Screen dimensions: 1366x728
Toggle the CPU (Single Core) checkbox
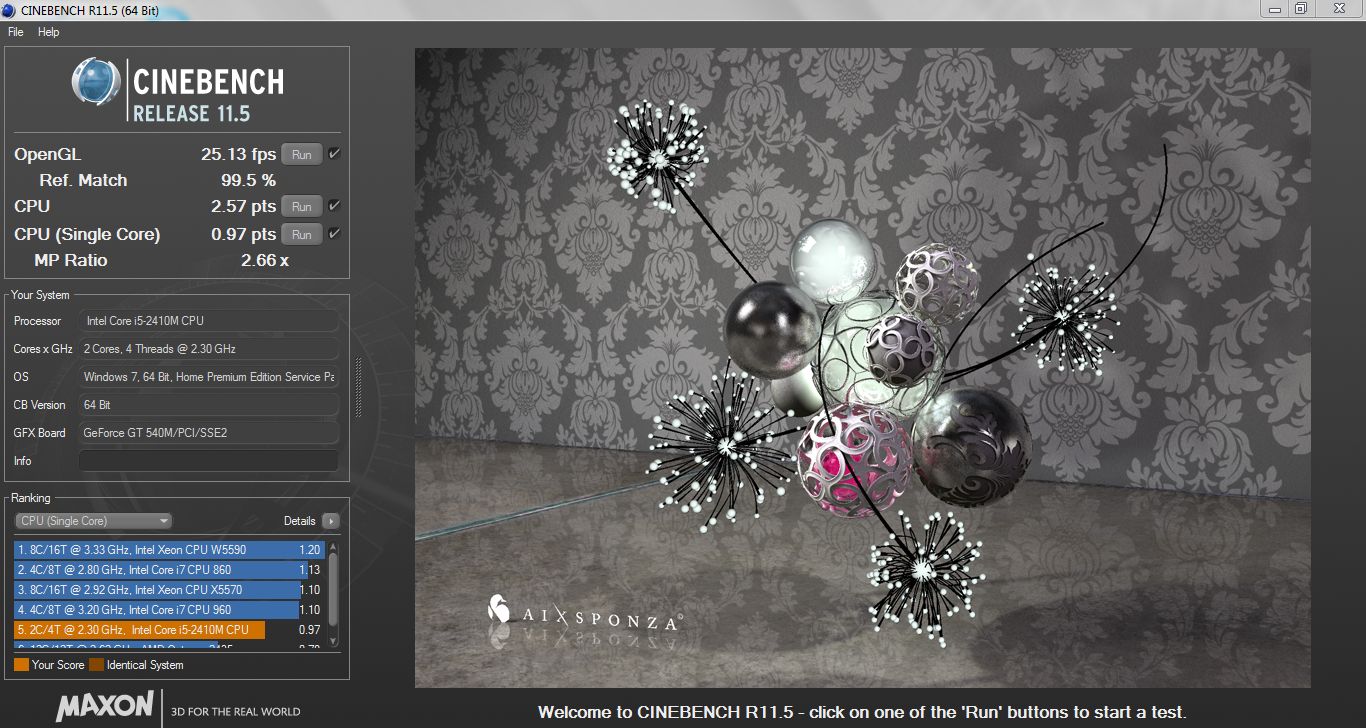pos(334,234)
